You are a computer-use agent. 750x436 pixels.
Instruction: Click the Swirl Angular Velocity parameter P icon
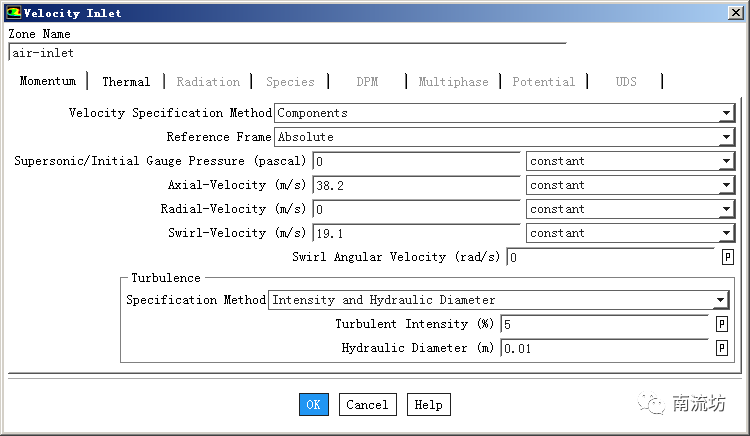tap(727, 257)
